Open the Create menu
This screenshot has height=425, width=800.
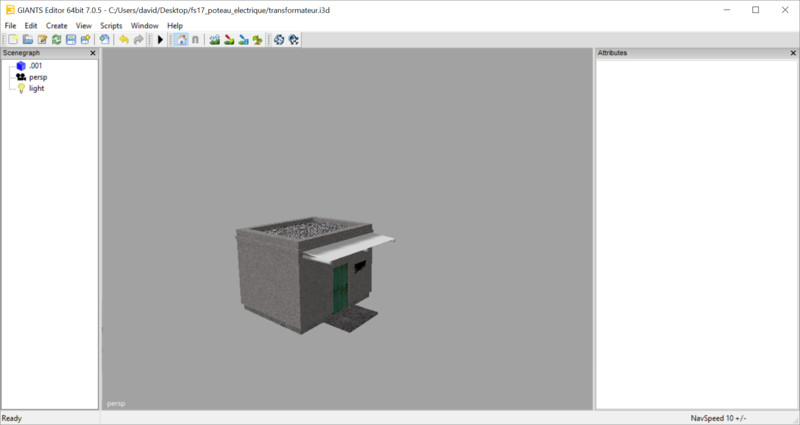57,25
